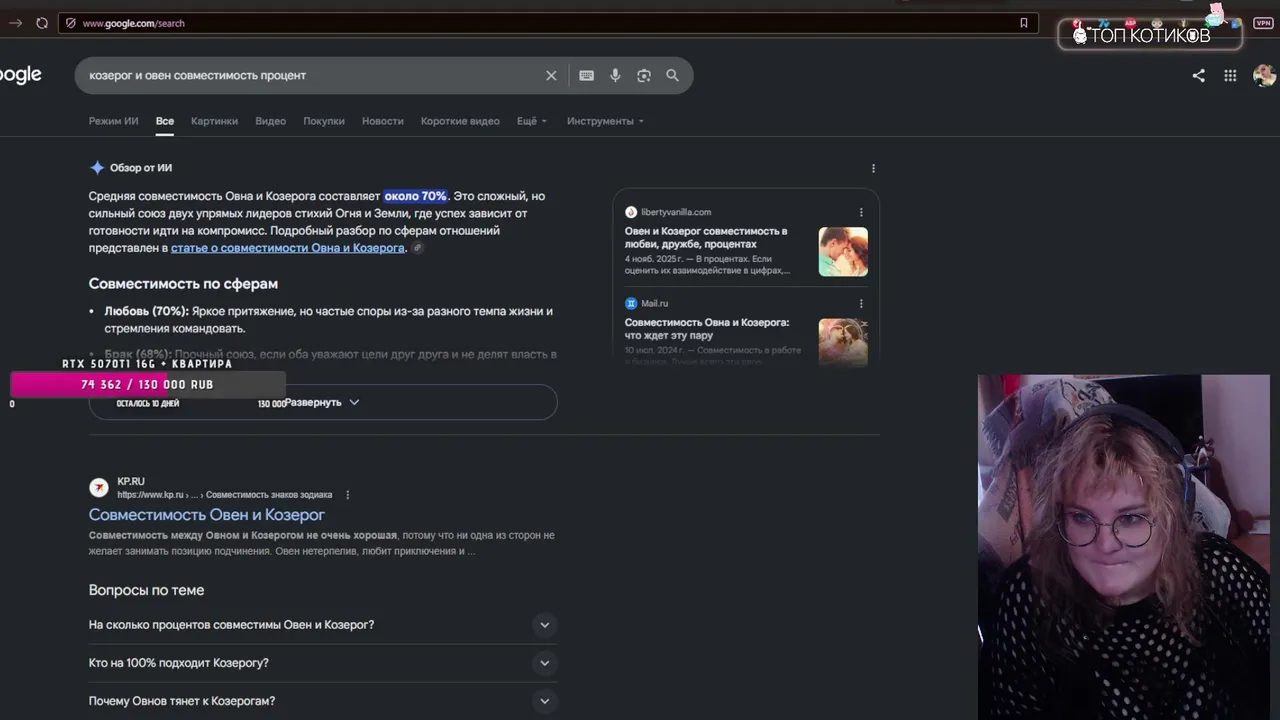Open the Инструменты dropdown
This screenshot has height=720, width=1280.
click(605, 121)
